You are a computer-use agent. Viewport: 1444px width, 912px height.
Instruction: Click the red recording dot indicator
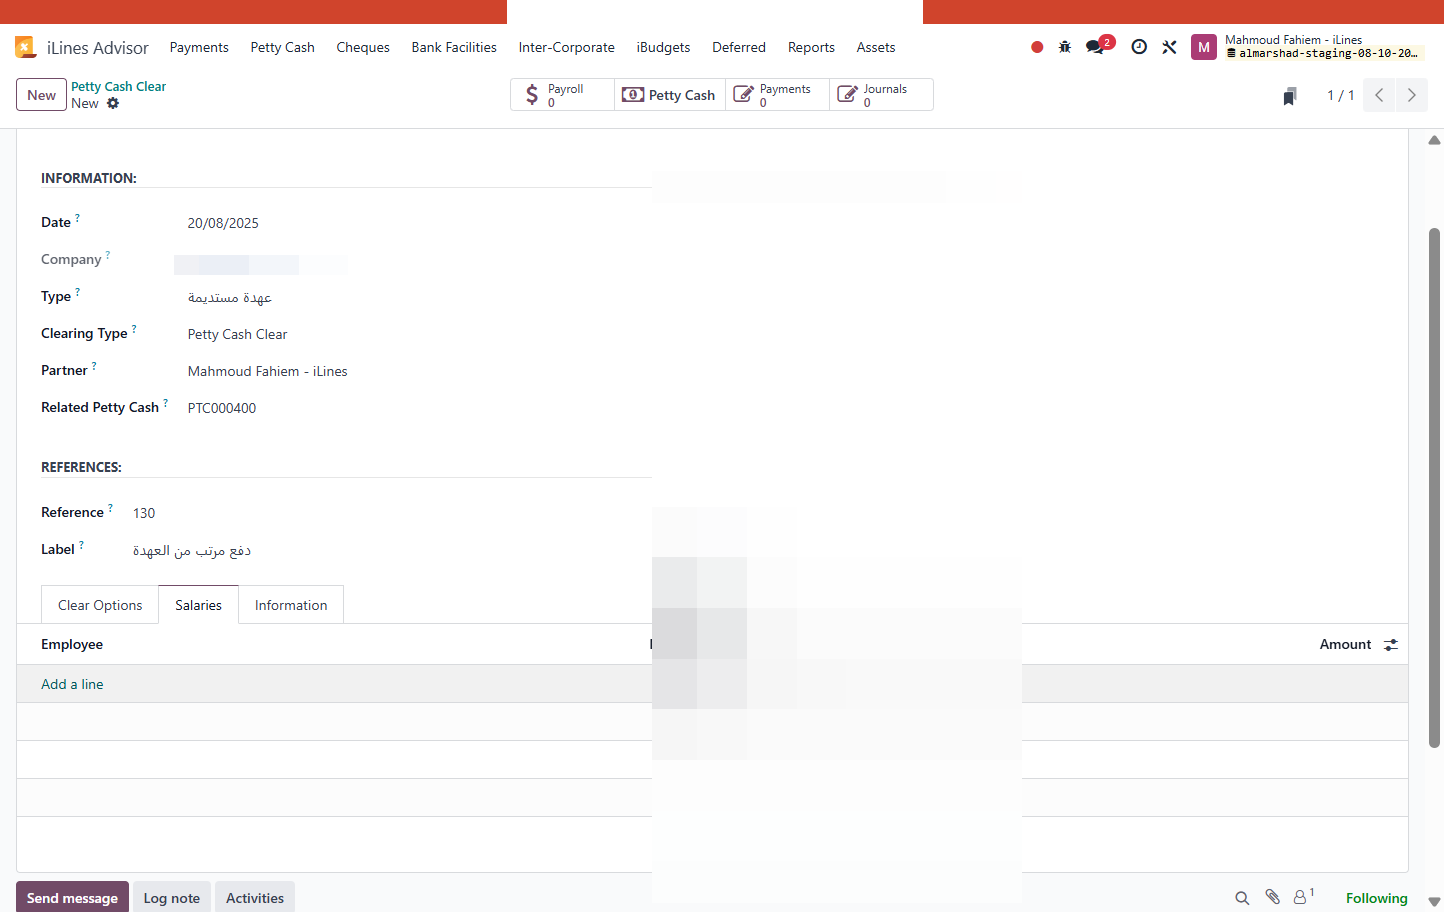tap(1037, 47)
